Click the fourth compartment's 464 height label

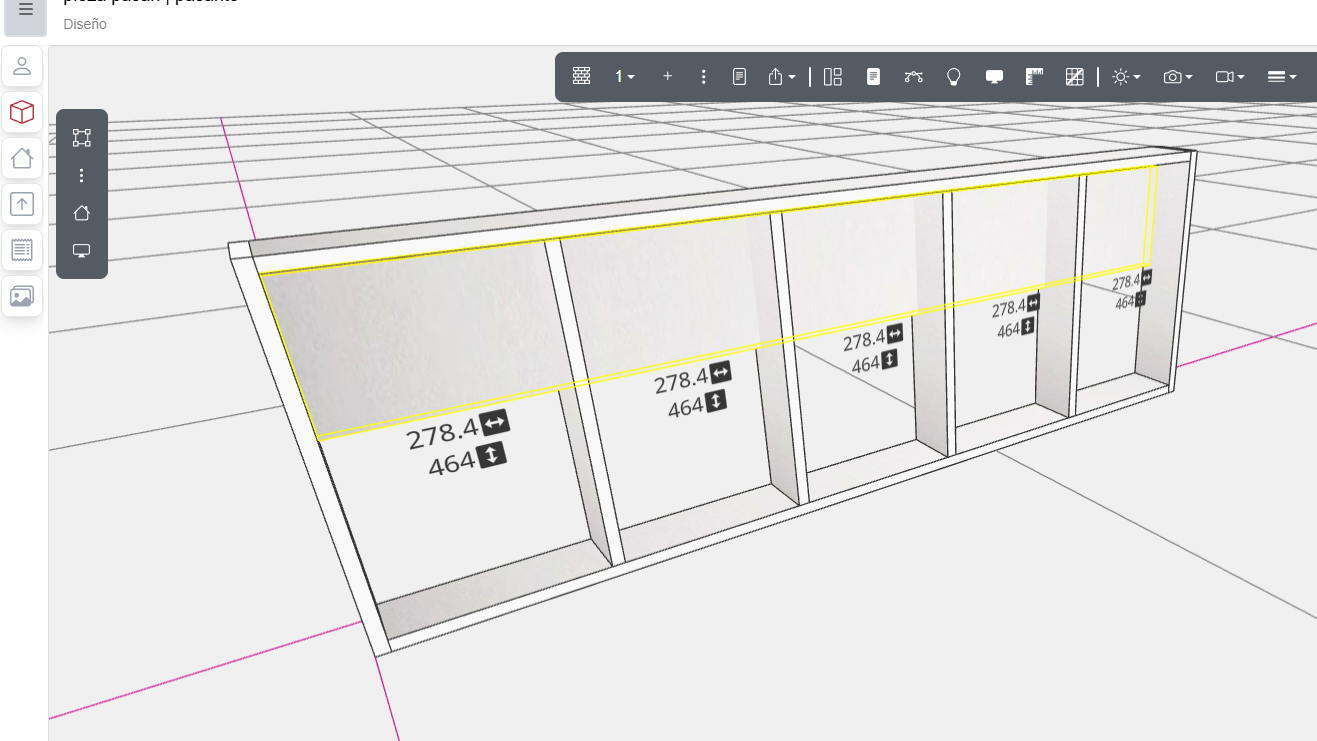coord(1016,328)
